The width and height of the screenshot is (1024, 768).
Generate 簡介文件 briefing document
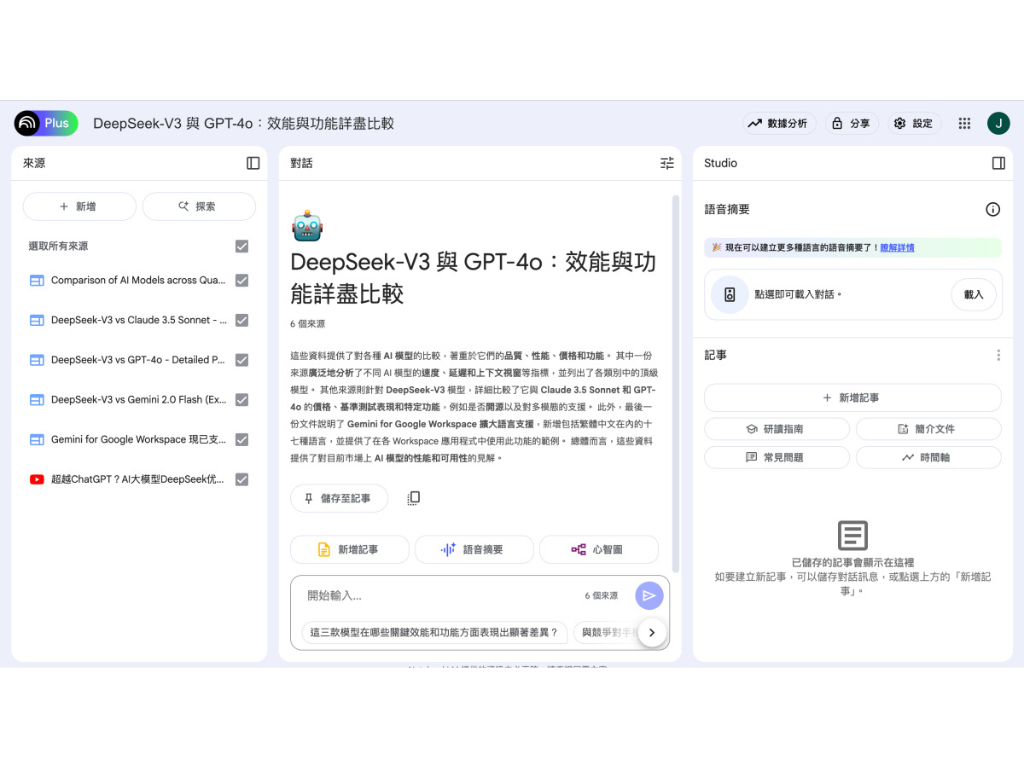[x=928, y=429]
